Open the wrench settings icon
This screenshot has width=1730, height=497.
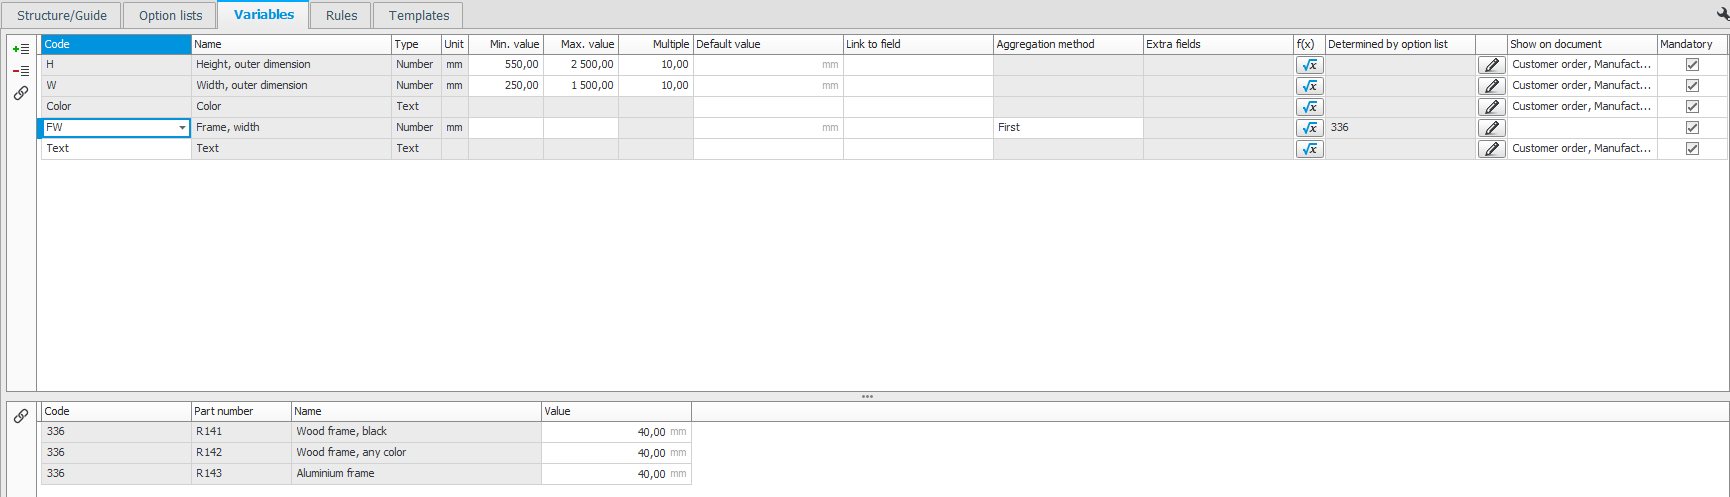coord(1722,15)
